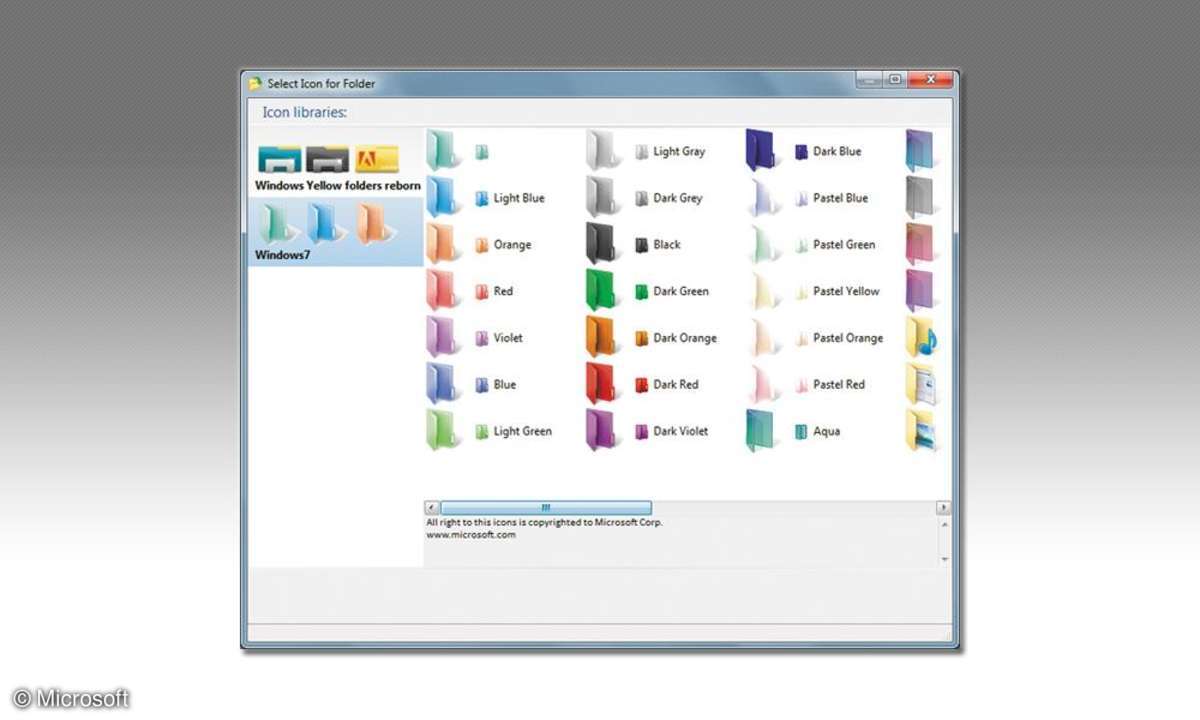Pick the yellow folder with music note
This screenshot has width=1200, height=720.
[921, 338]
